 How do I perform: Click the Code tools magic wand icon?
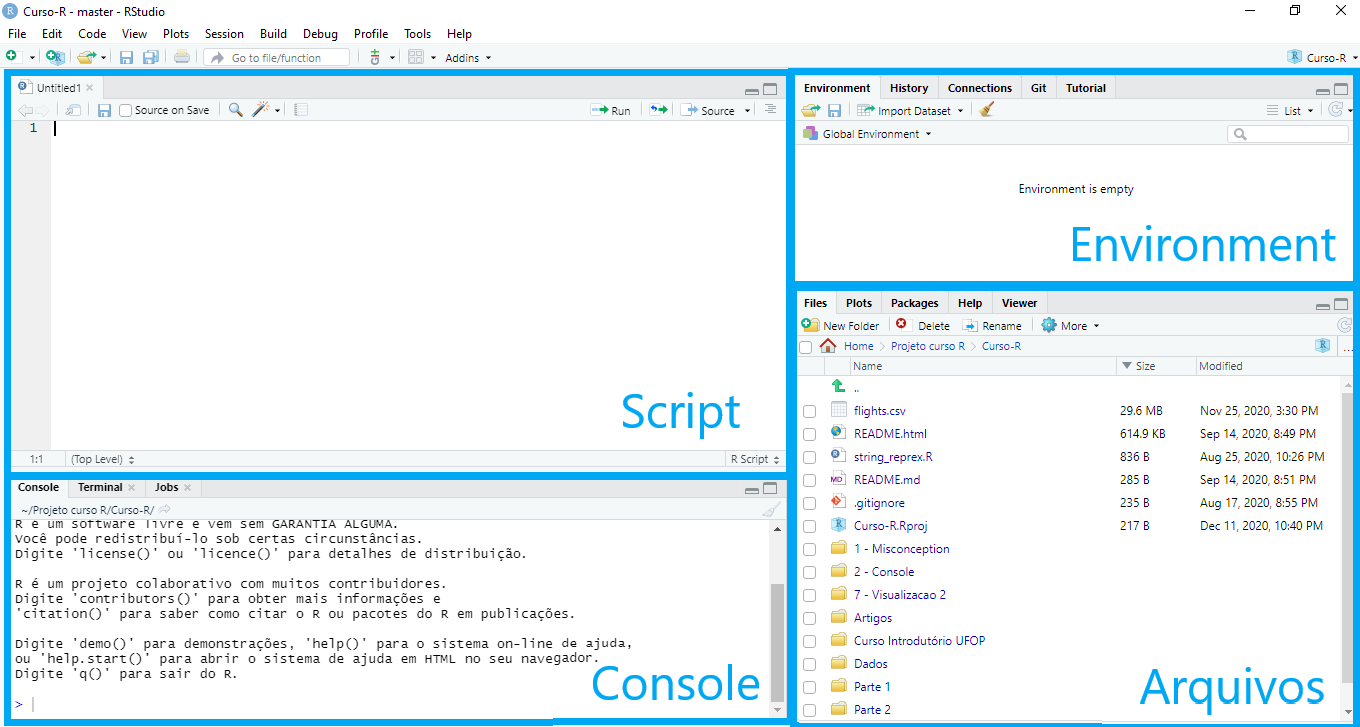pos(261,110)
